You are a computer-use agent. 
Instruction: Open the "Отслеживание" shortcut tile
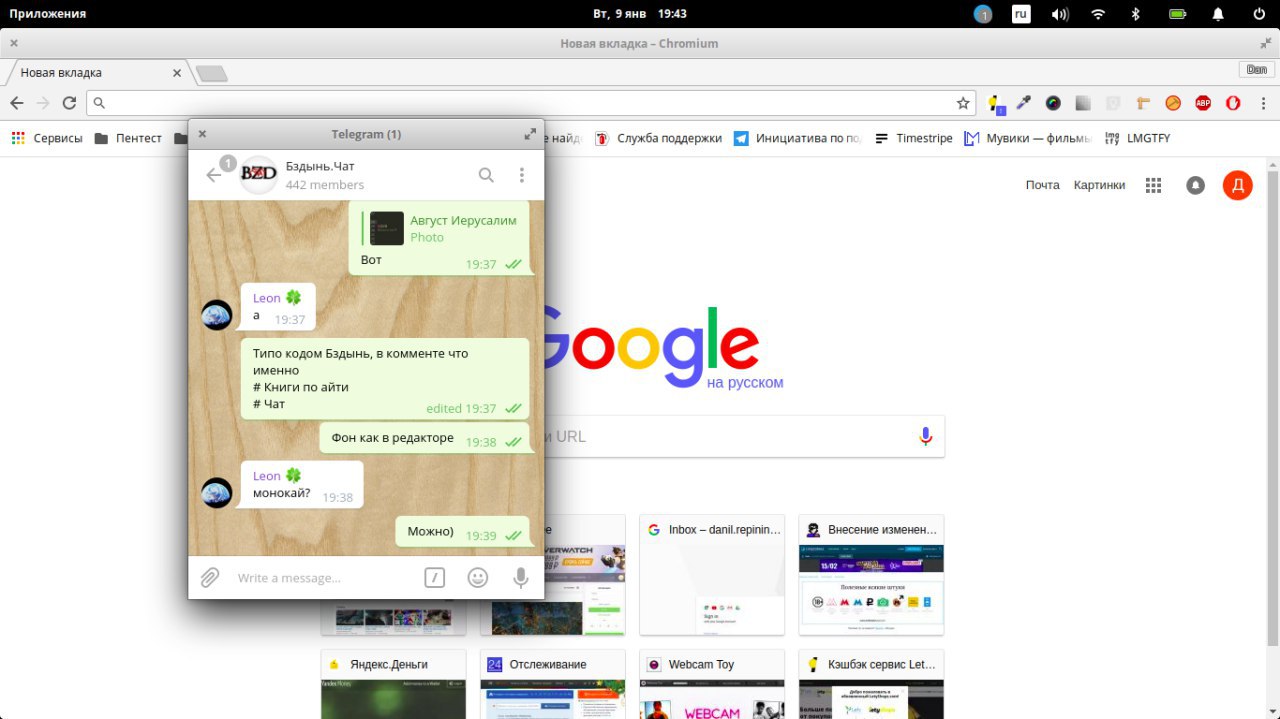552,684
